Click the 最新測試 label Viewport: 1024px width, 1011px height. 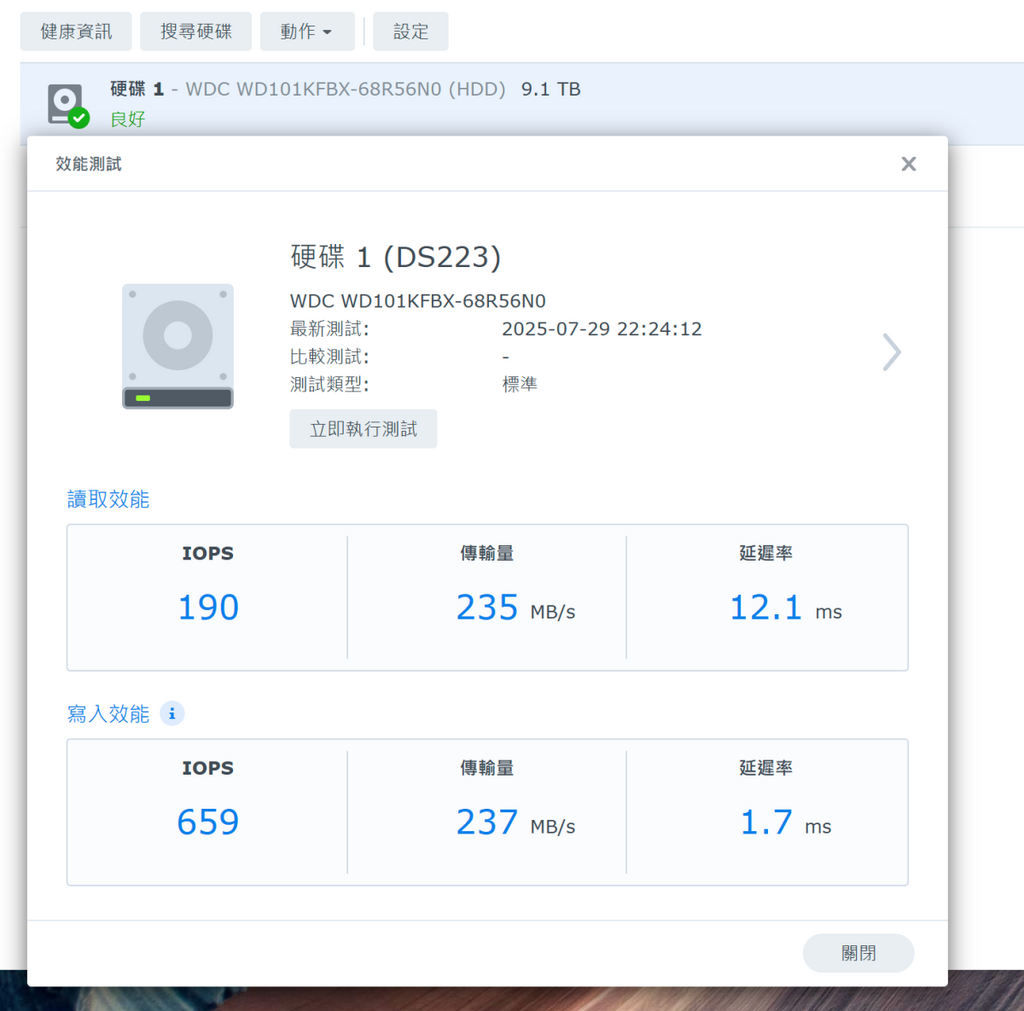pos(329,329)
